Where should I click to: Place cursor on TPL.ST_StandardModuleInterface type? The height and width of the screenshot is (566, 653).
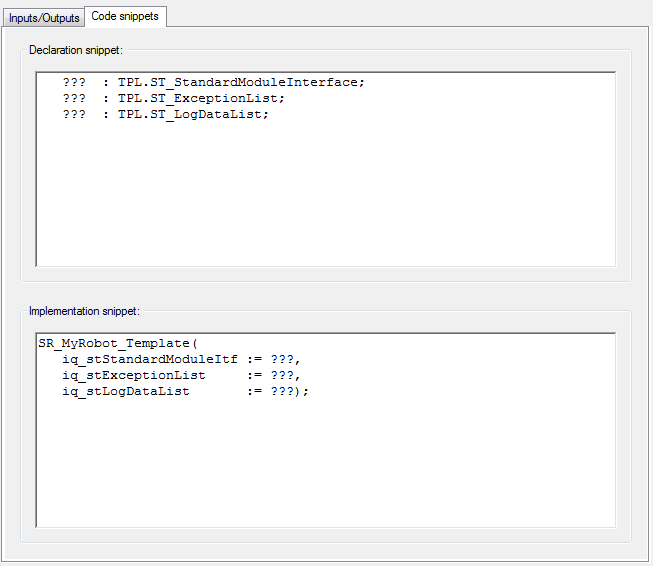(241, 83)
